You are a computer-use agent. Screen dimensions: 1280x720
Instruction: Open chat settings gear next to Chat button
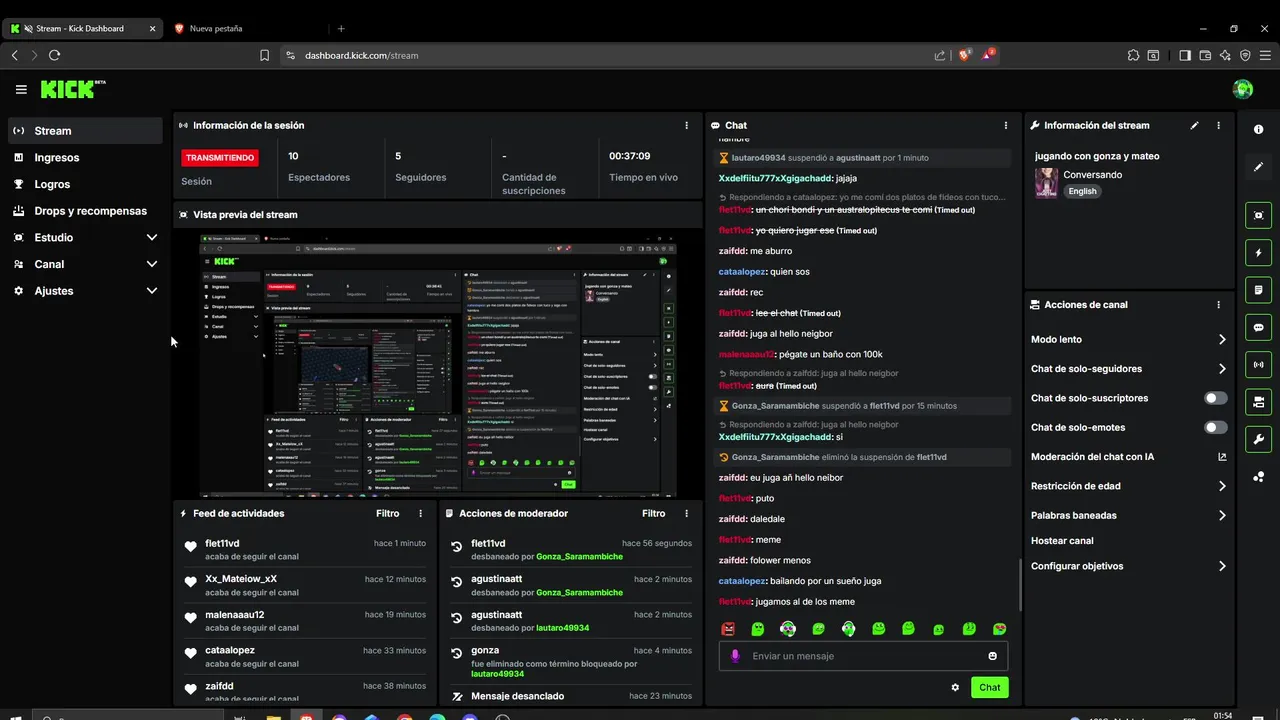tap(955, 687)
